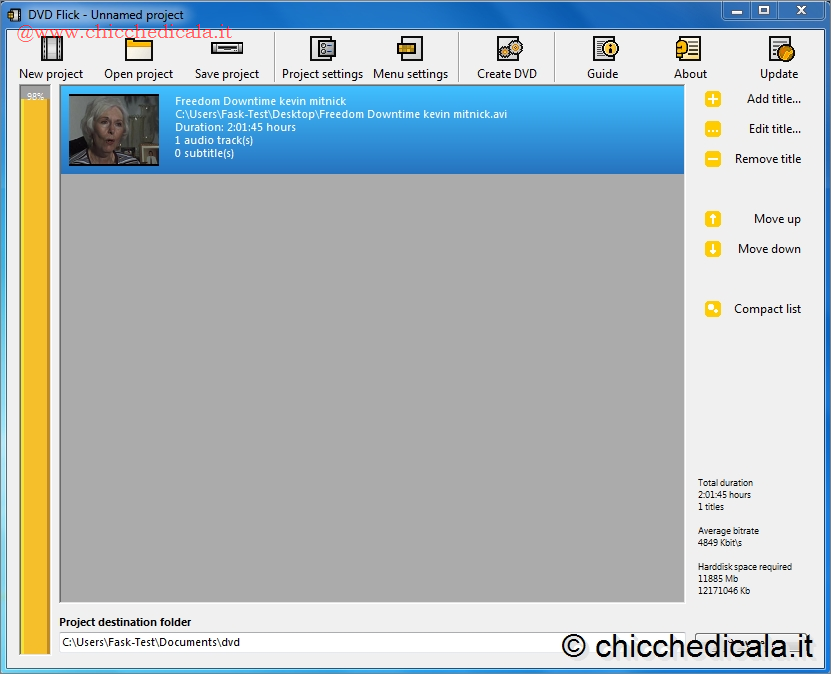Click the Remove title button
831x674 pixels.
click(x=767, y=159)
